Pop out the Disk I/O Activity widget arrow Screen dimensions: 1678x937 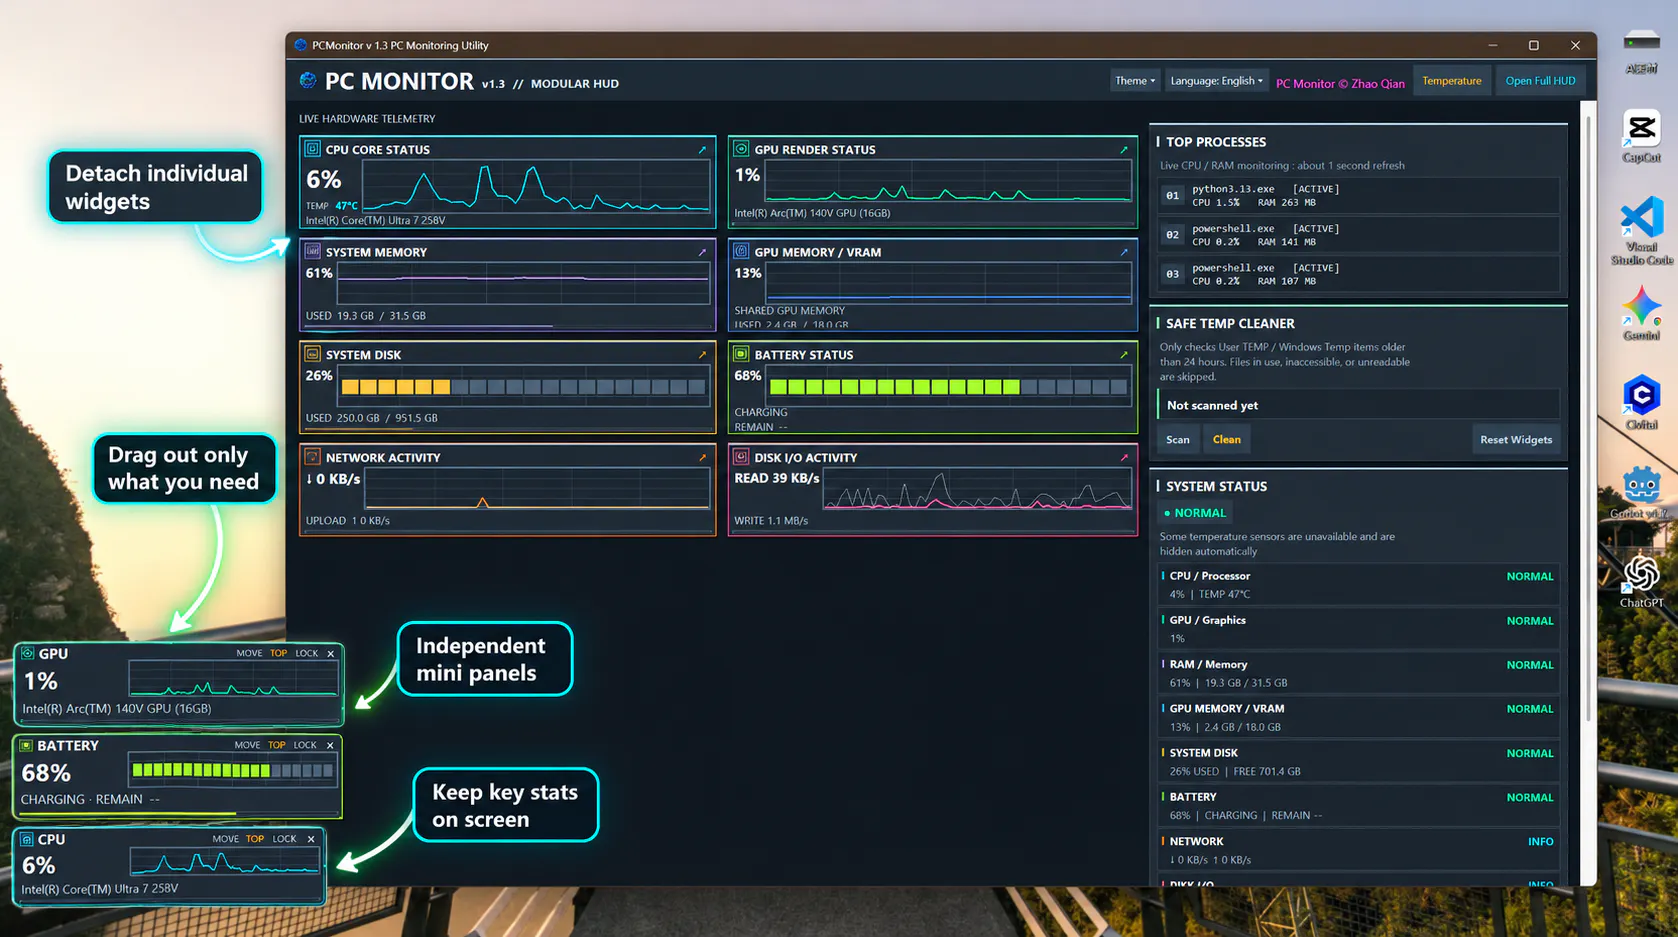tap(1124, 458)
